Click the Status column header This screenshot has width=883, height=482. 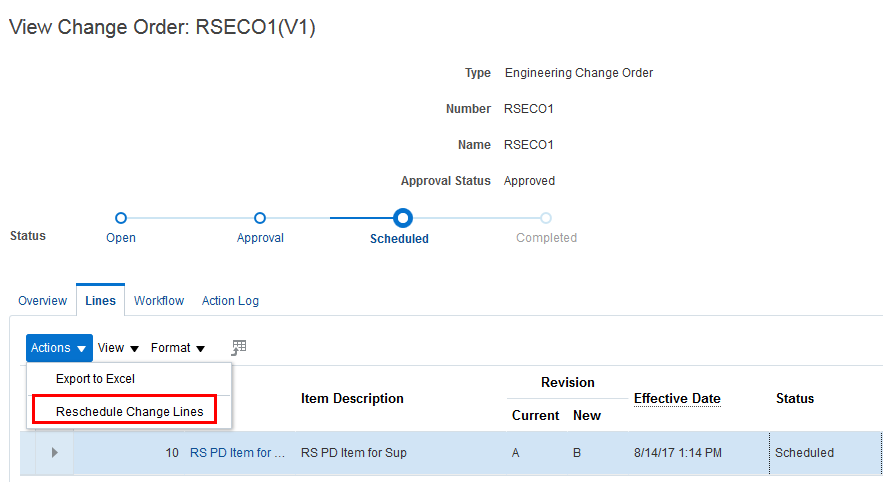pyautogui.click(x=795, y=398)
